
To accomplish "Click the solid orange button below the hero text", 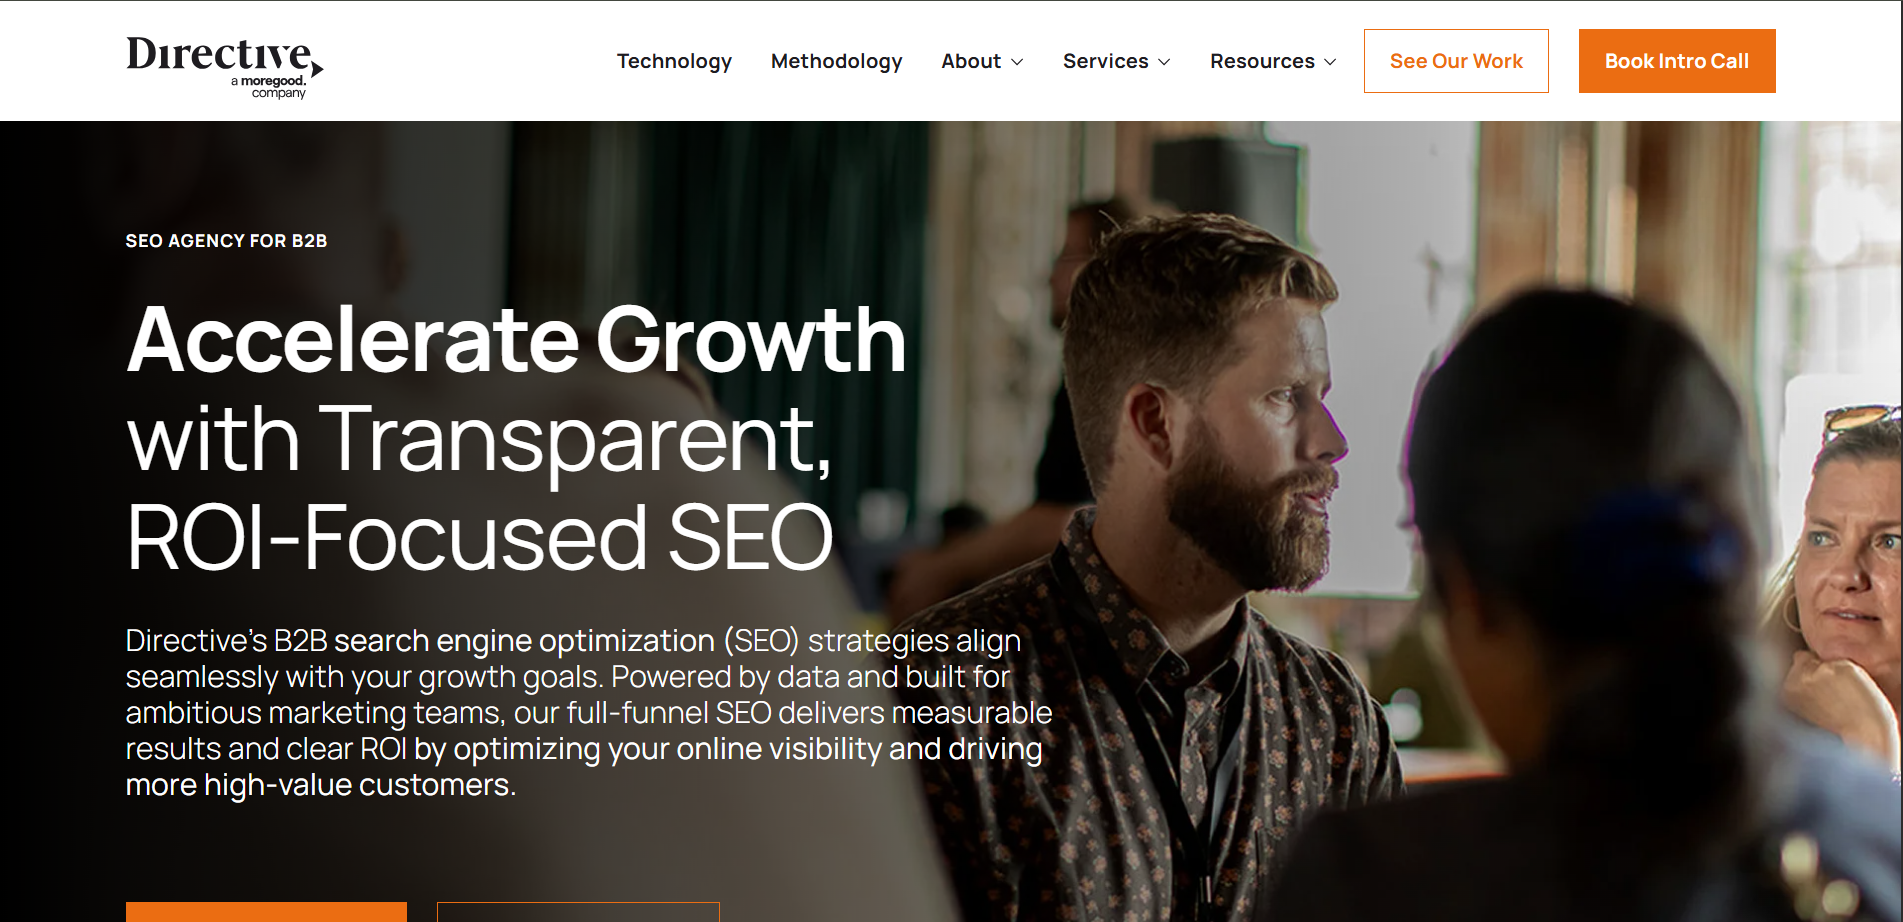I will pos(266,912).
